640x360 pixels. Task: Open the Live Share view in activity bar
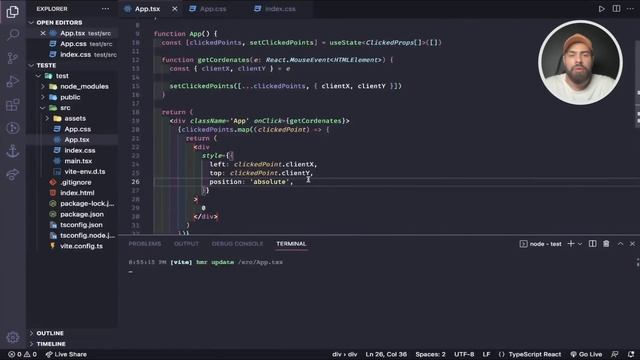pos(13,175)
